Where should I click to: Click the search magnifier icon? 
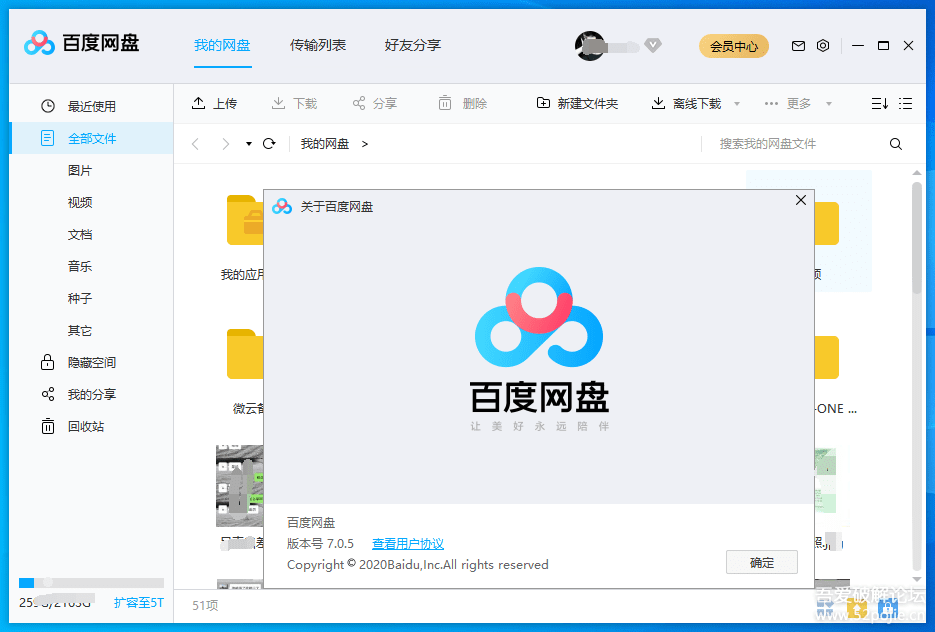pyautogui.click(x=896, y=144)
